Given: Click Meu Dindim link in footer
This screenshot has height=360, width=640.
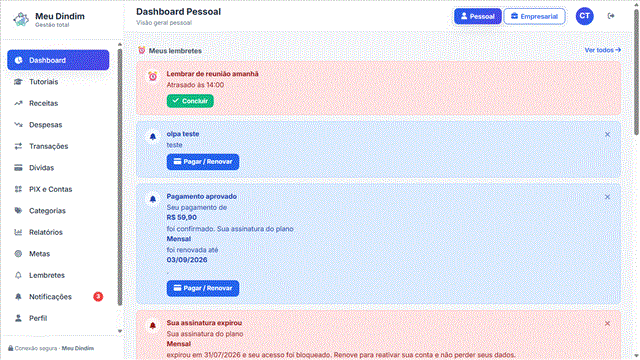Looking at the screenshot, I should click(x=78, y=348).
